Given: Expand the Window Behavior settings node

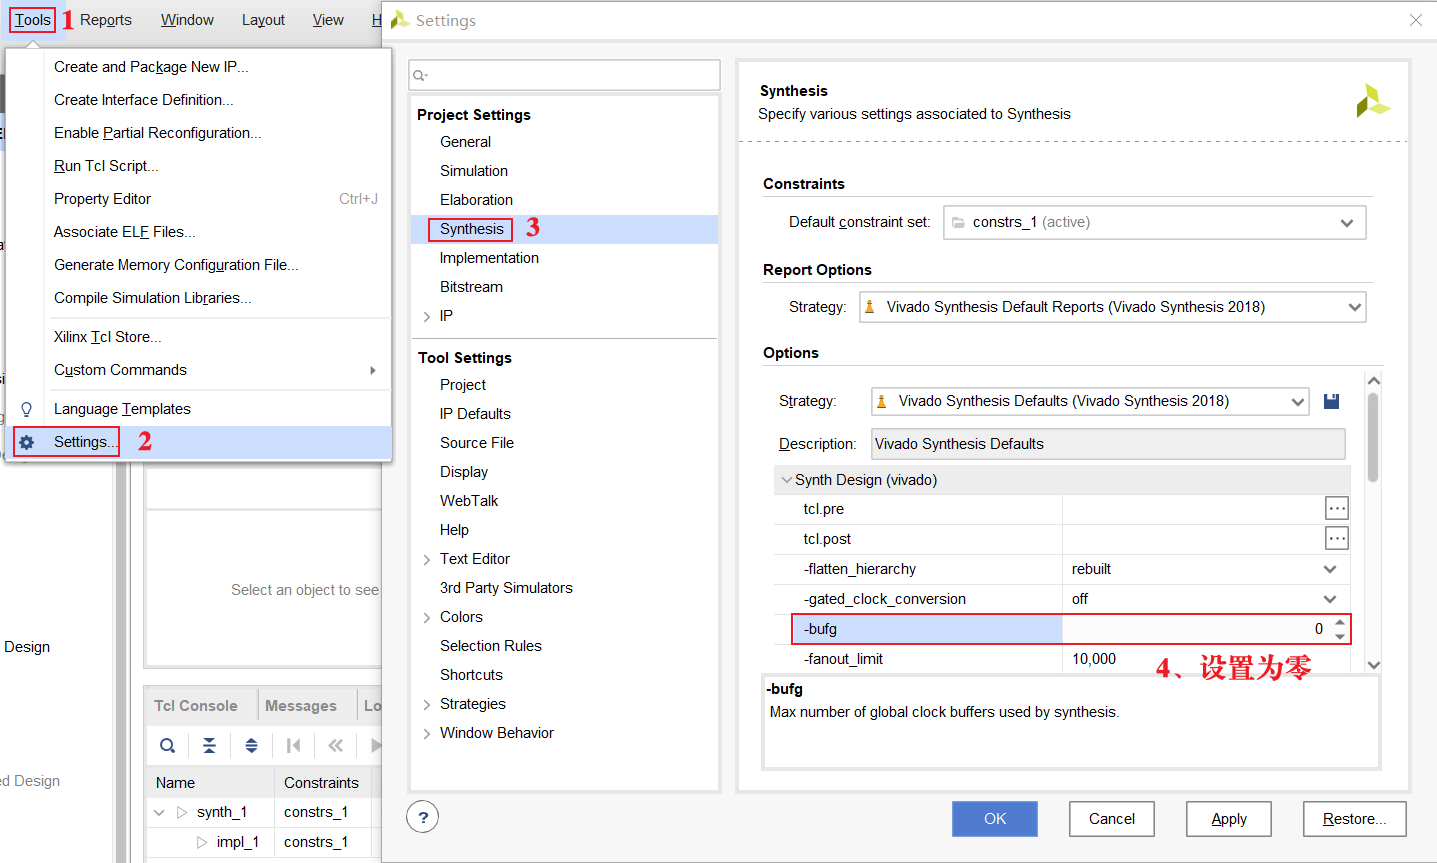Looking at the screenshot, I should (427, 734).
